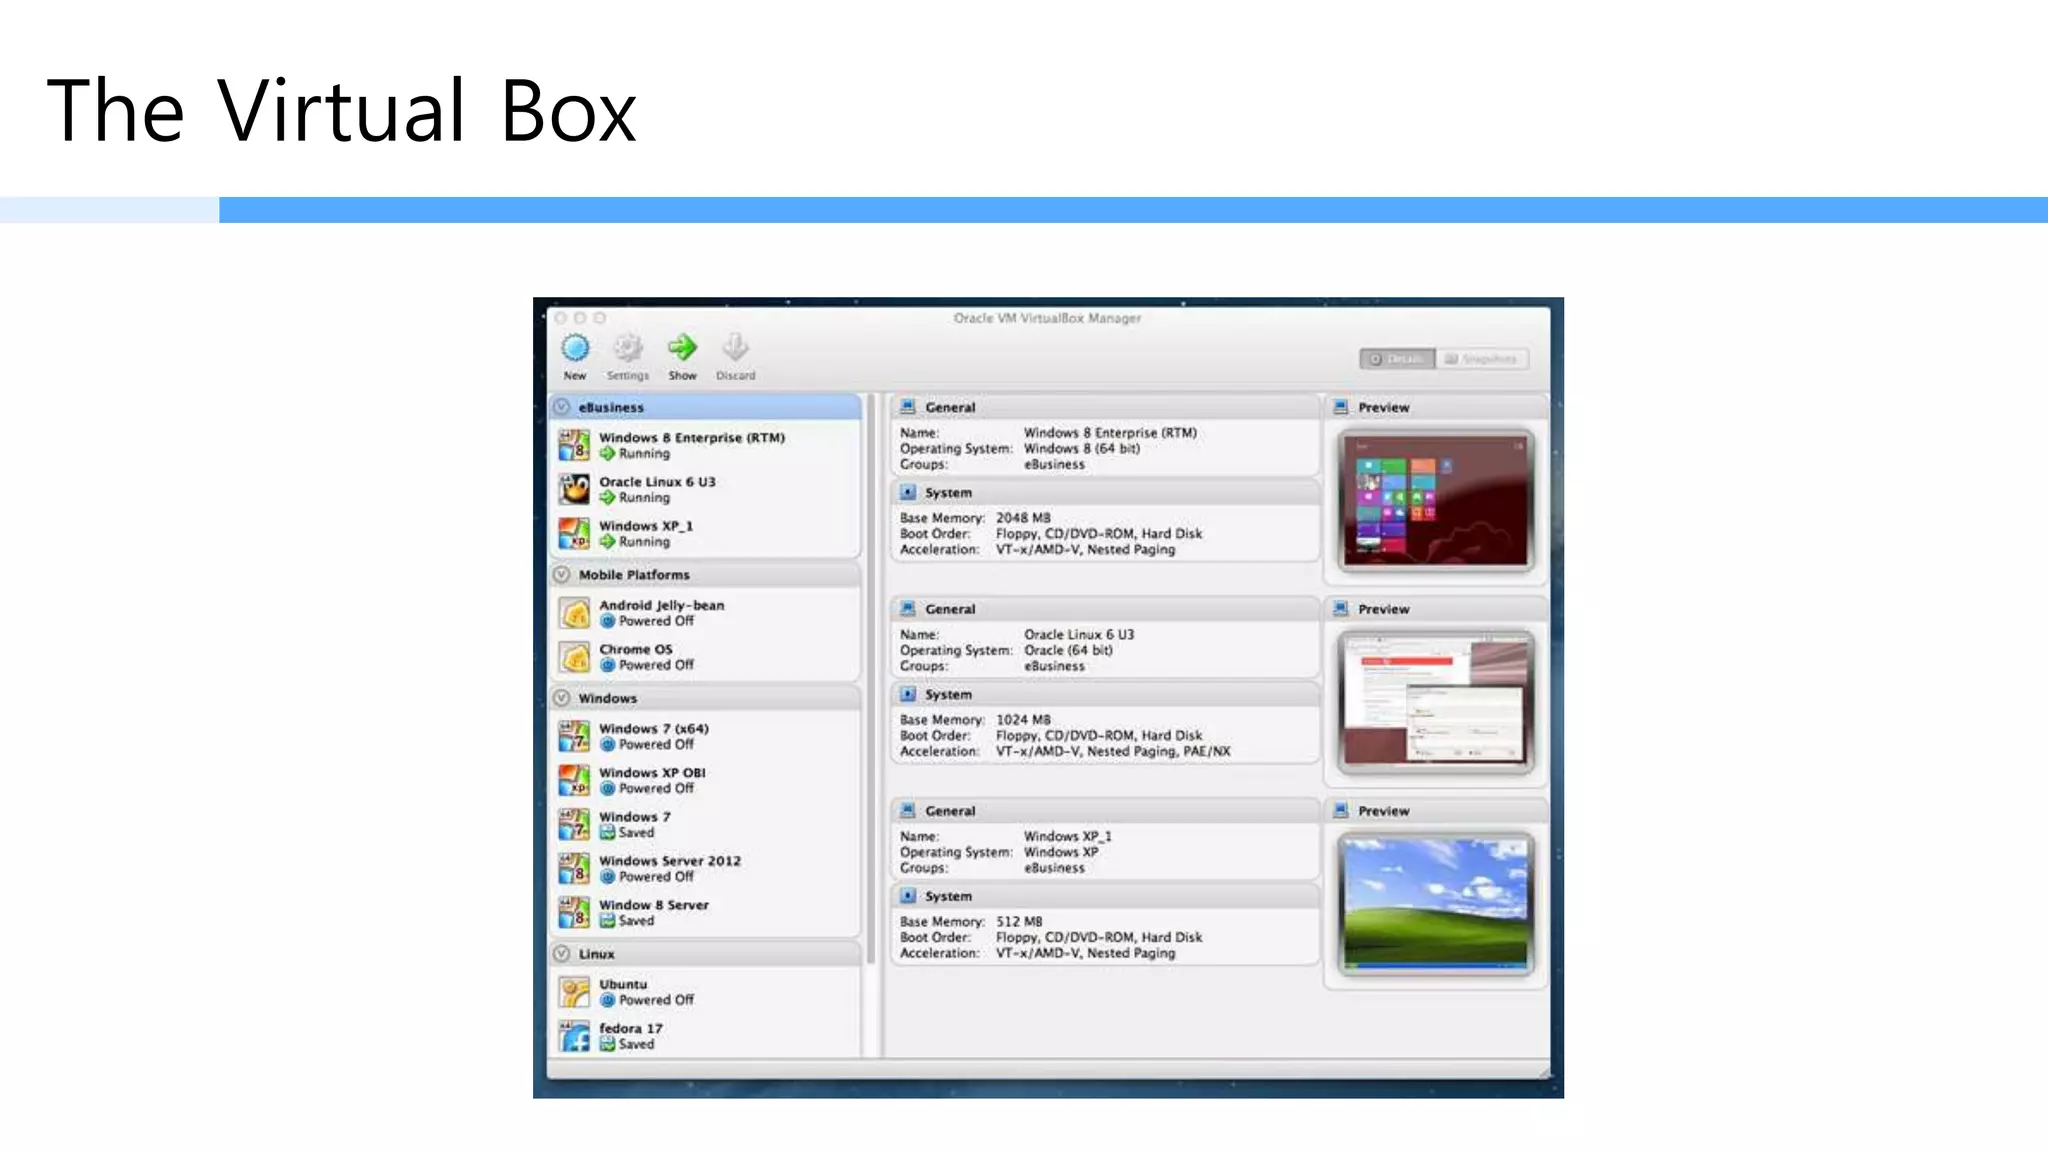This screenshot has width=2048, height=1152.
Task: Click the 'Ubuntu' list name
Action: click(623, 984)
